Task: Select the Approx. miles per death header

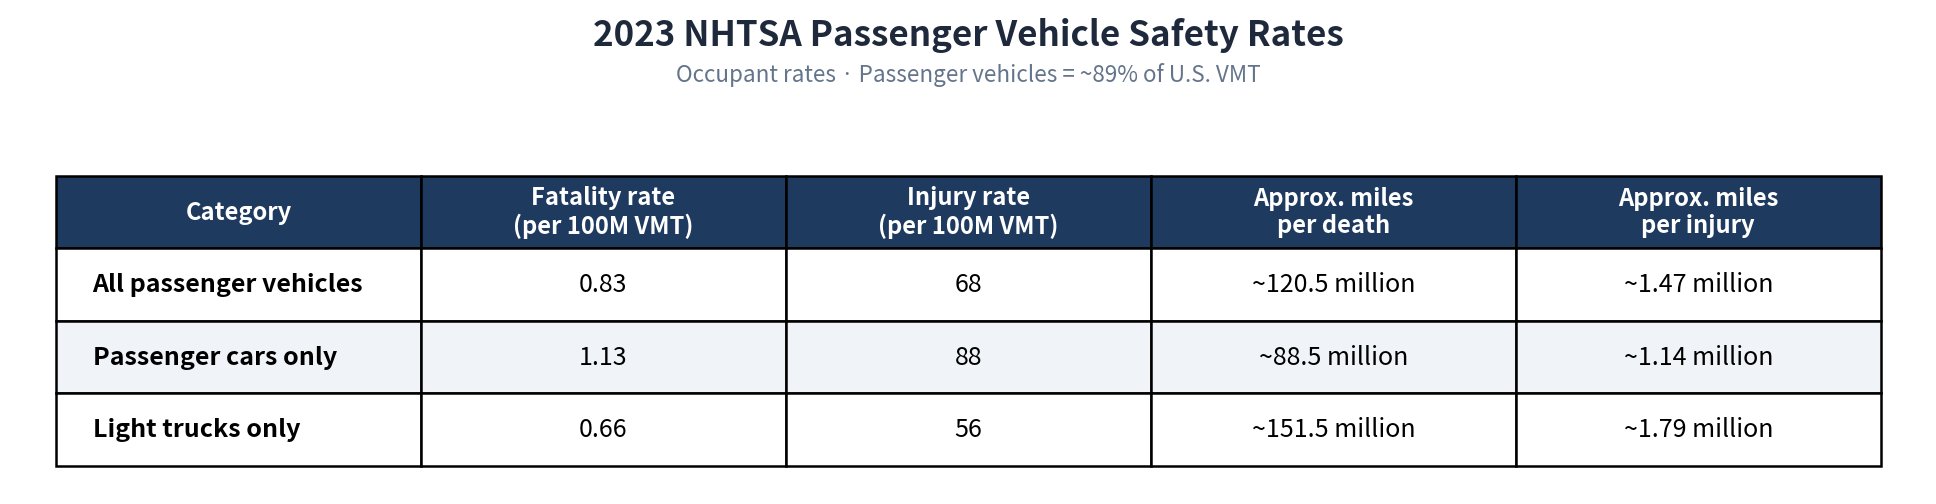Action: tap(1333, 212)
